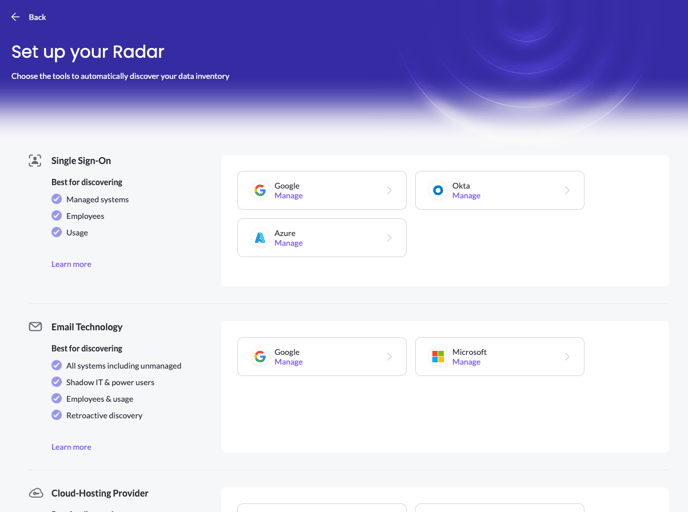Click the Back link text

click(x=37, y=17)
